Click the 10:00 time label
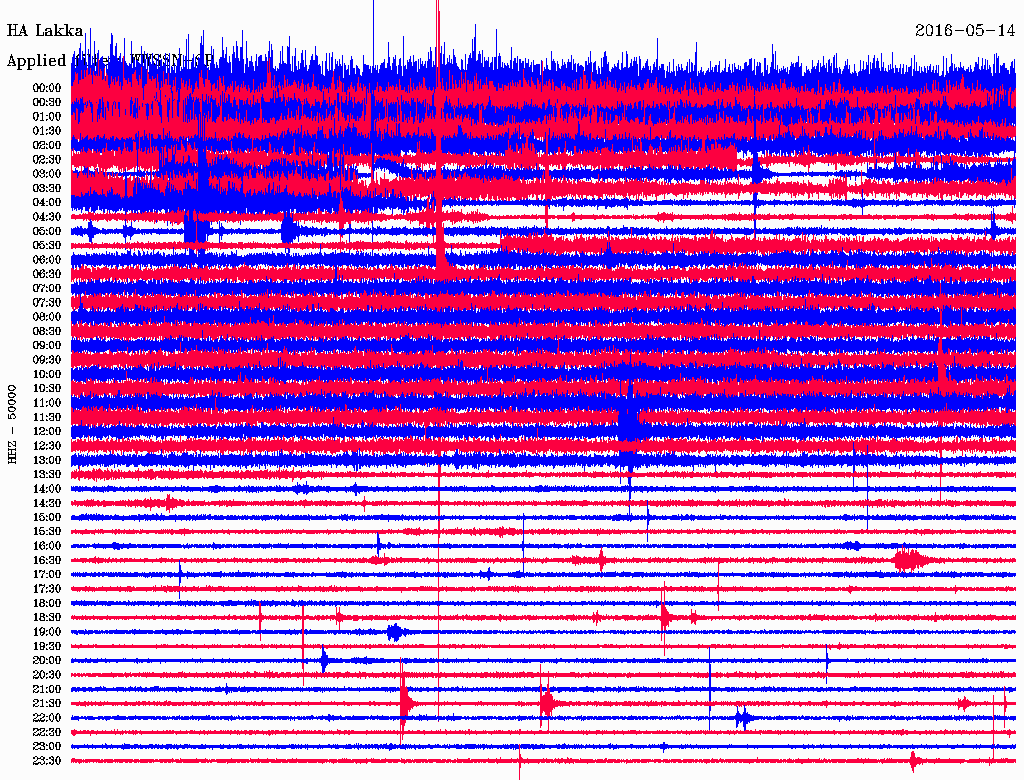The height and width of the screenshot is (780, 1024). [47, 374]
